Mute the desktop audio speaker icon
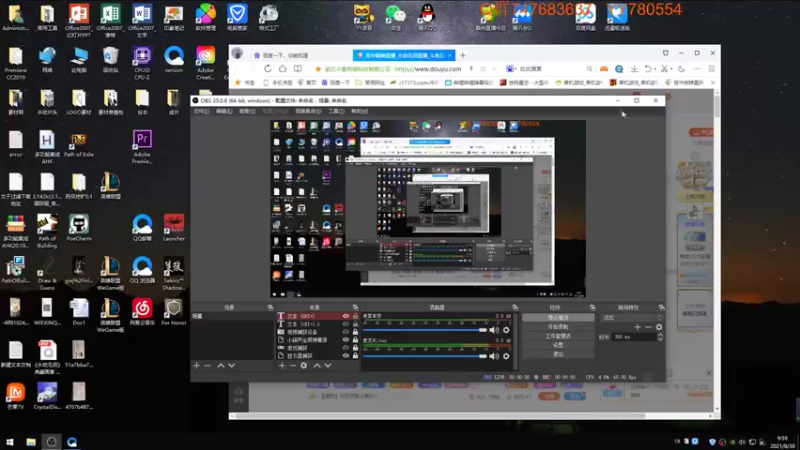Image resolution: width=800 pixels, height=450 pixels. 494,330
